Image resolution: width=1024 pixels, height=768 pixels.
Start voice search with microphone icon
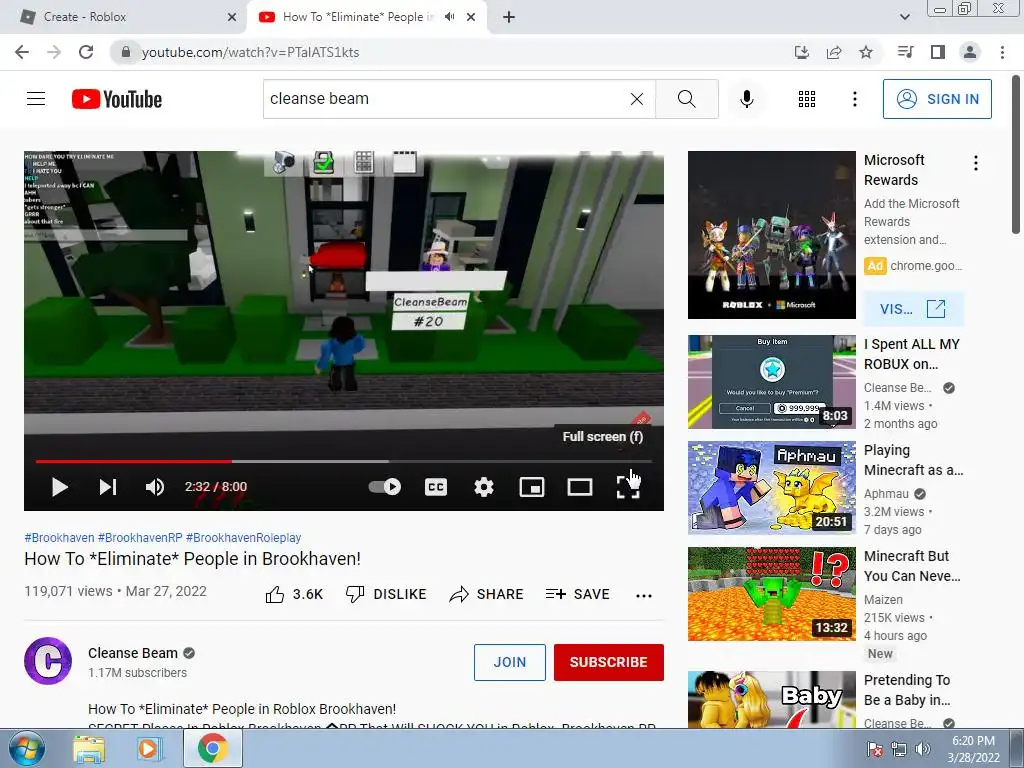[x=746, y=99]
